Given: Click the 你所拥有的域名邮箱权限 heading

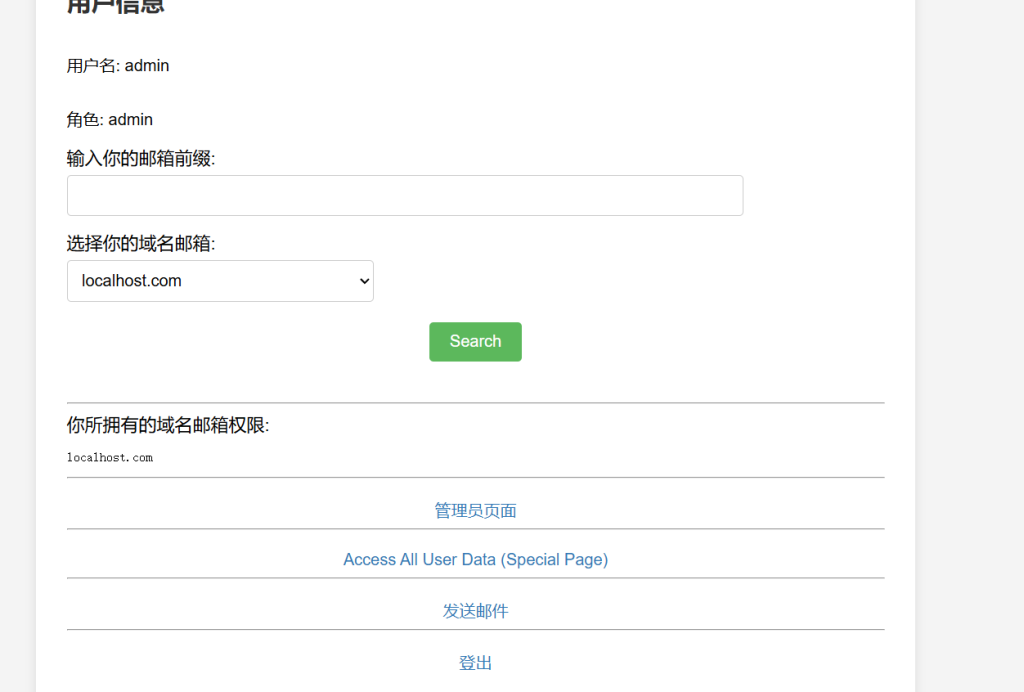Looking at the screenshot, I should 168,426.
